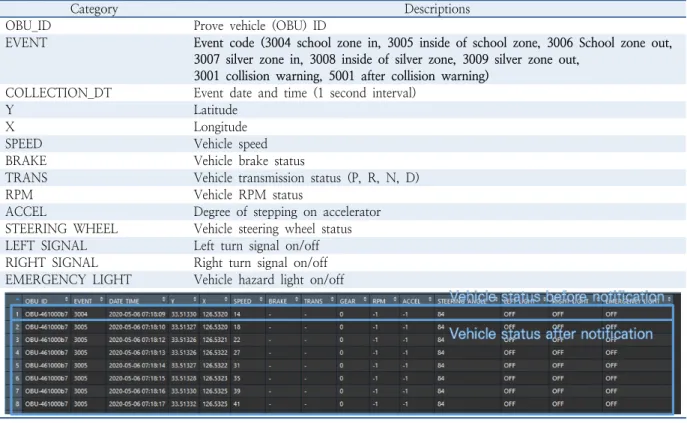Click speed value 14 in row 1
The image size is (687, 423).
237,314
